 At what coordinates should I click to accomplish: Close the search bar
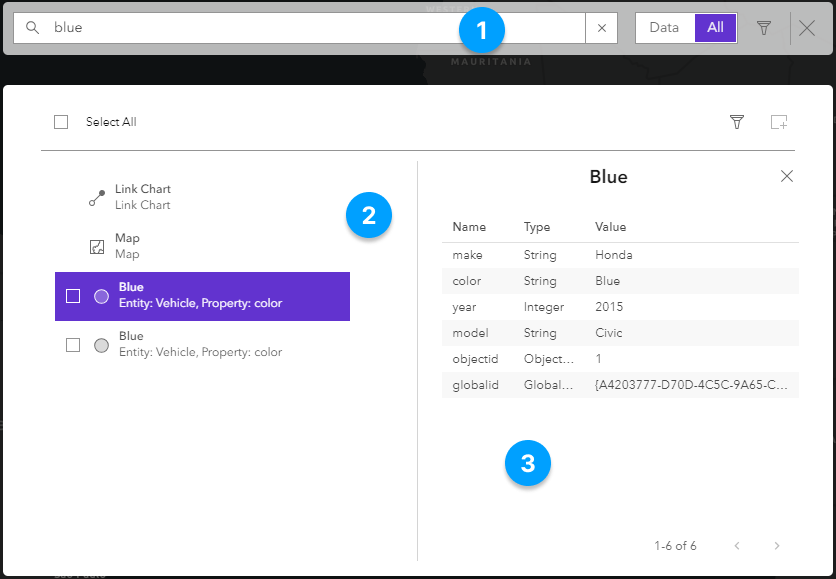click(807, 28)
